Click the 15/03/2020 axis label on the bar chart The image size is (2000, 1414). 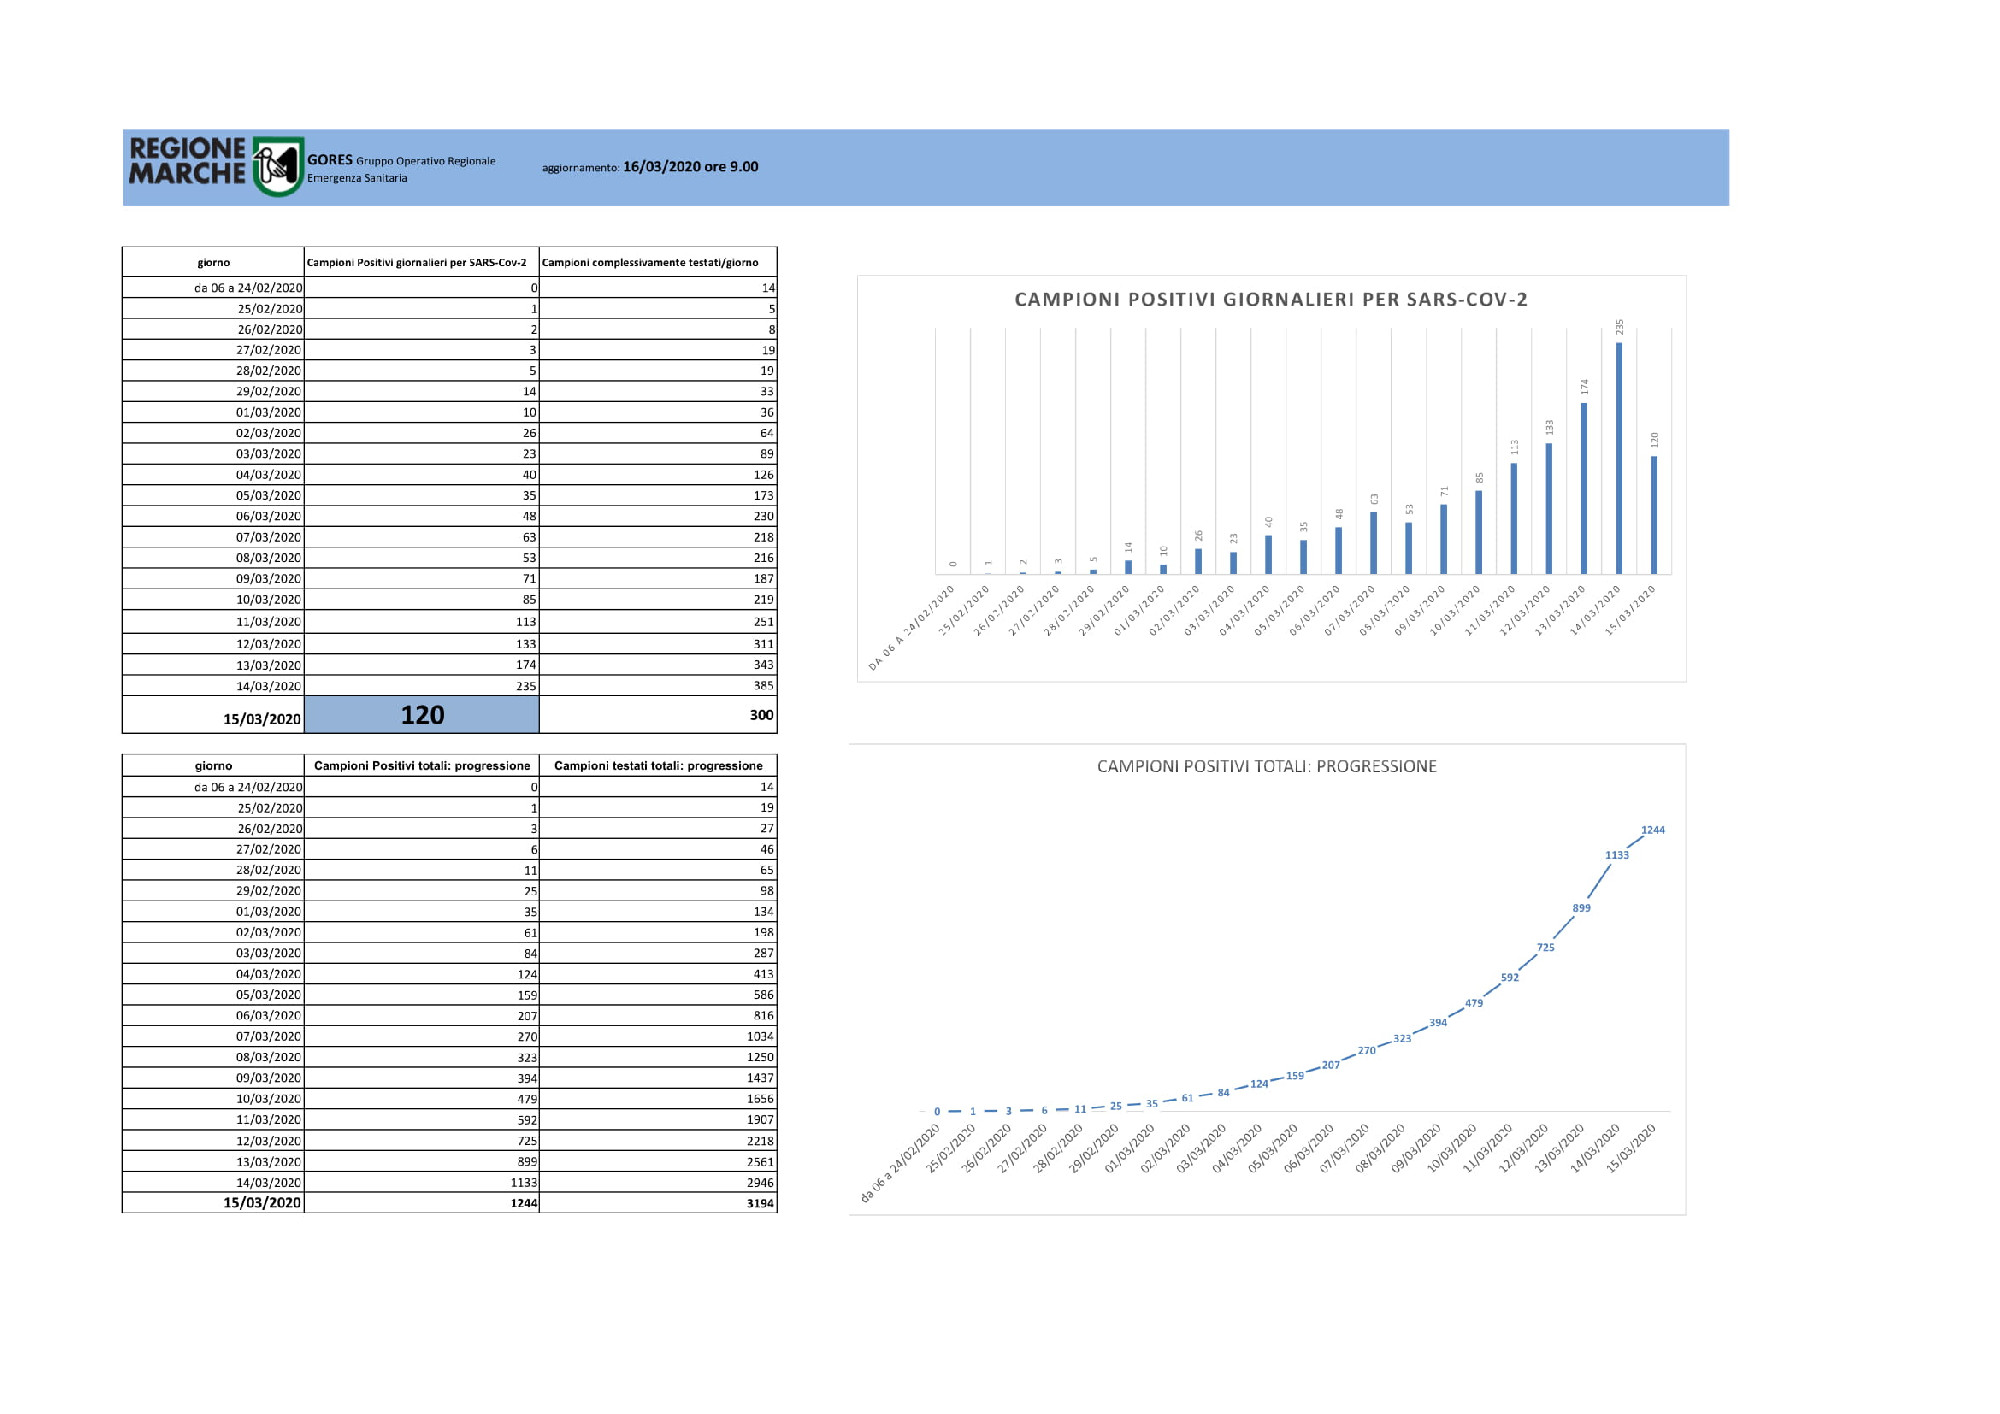[x=1631, y=611]
